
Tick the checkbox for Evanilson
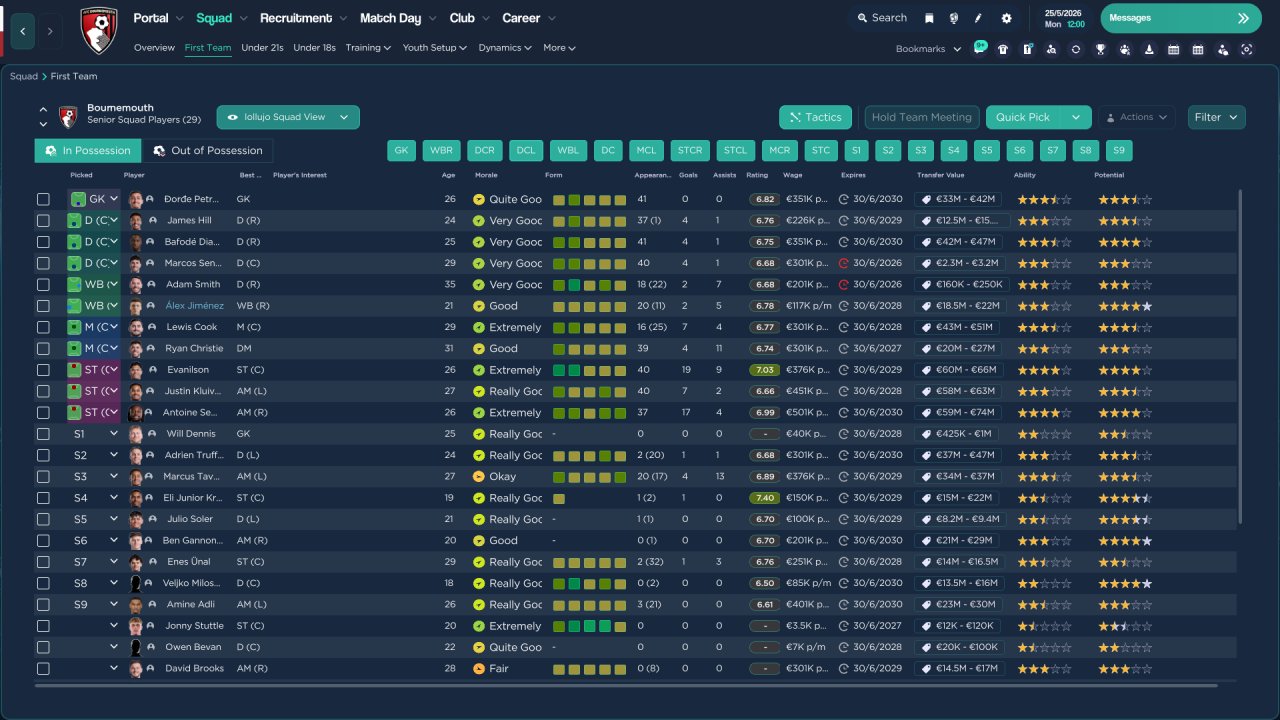(43, 370)
